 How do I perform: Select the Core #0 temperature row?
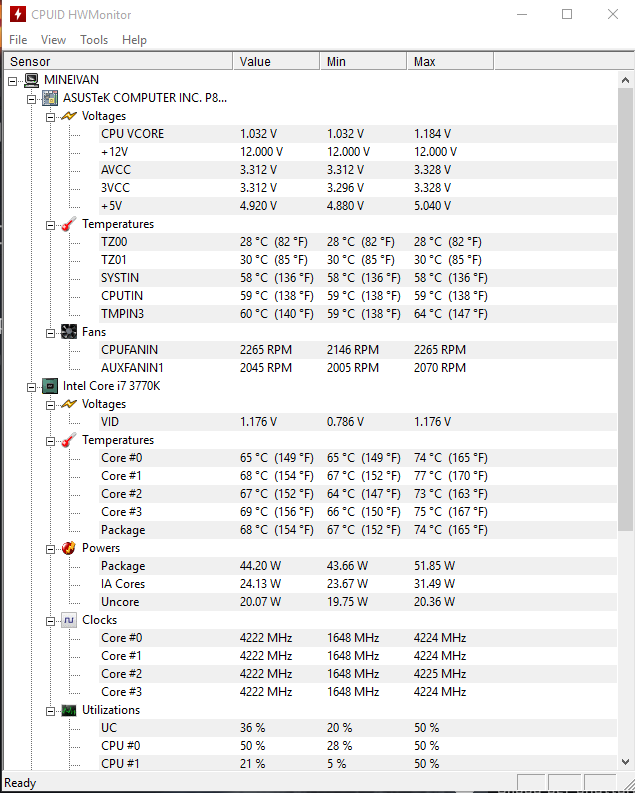[x=358, y=458]
